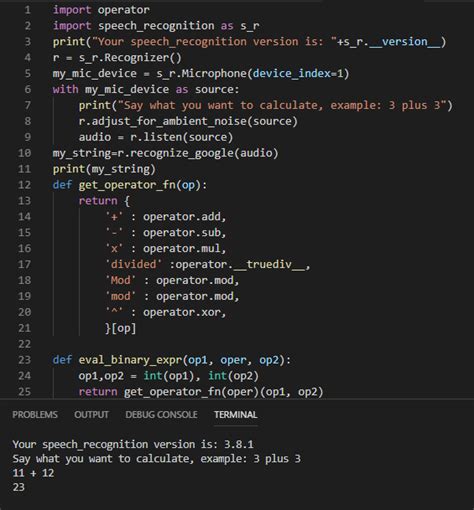
Task: Click terminal result '23'
Action: 19,487
